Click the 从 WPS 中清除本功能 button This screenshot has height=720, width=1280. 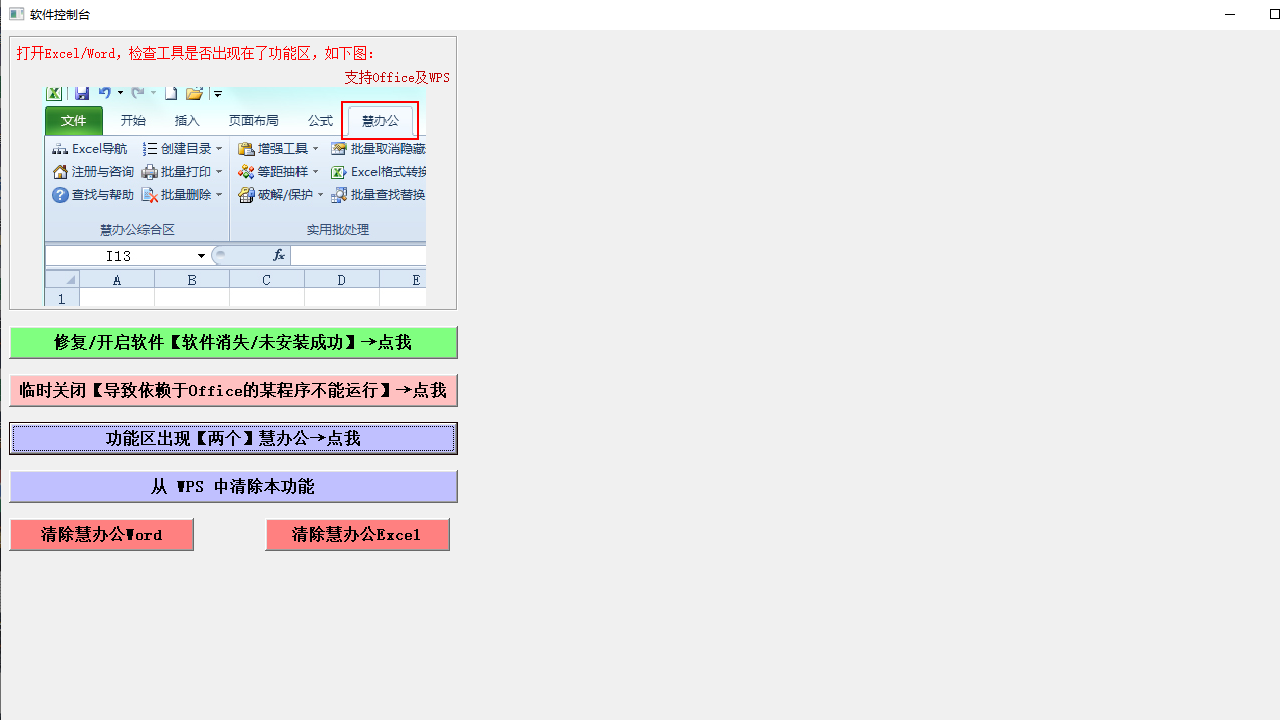[233, 487]
